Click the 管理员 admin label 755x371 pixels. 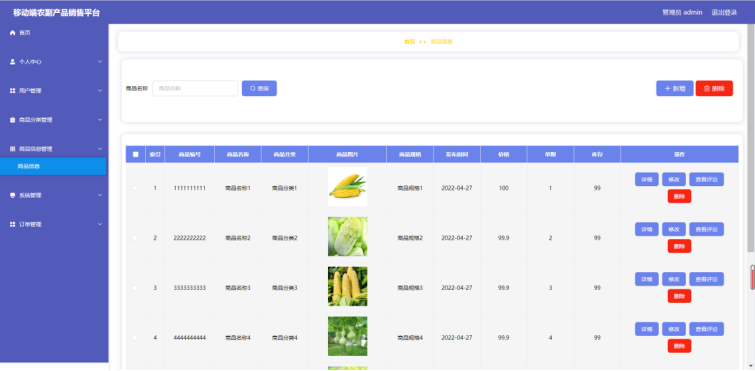pyautogui.click(x=682, y=13)
